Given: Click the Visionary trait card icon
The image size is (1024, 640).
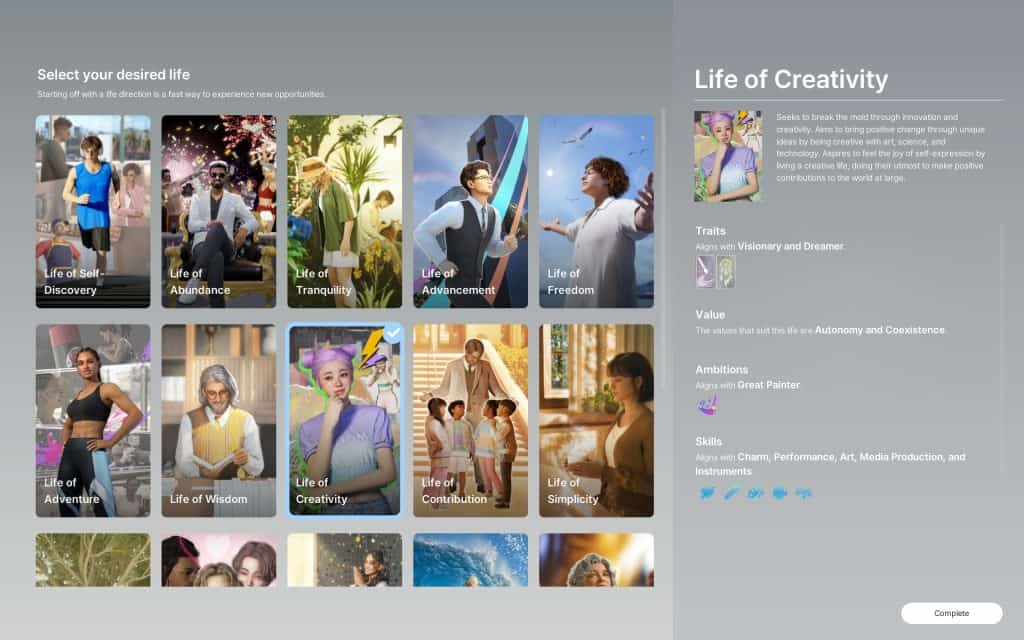Looking at the screenshot, I should [x=705, y=271].
